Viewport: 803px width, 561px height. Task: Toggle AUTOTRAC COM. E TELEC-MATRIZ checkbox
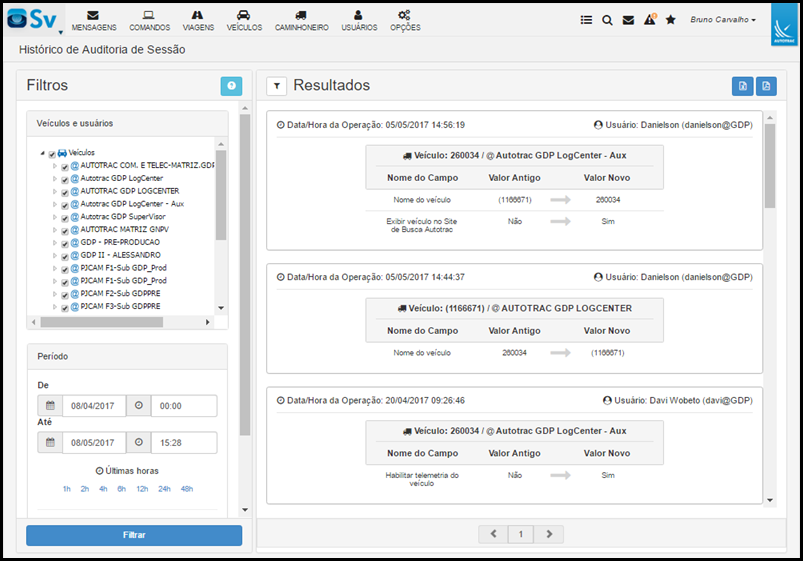(x=65, y=167)
